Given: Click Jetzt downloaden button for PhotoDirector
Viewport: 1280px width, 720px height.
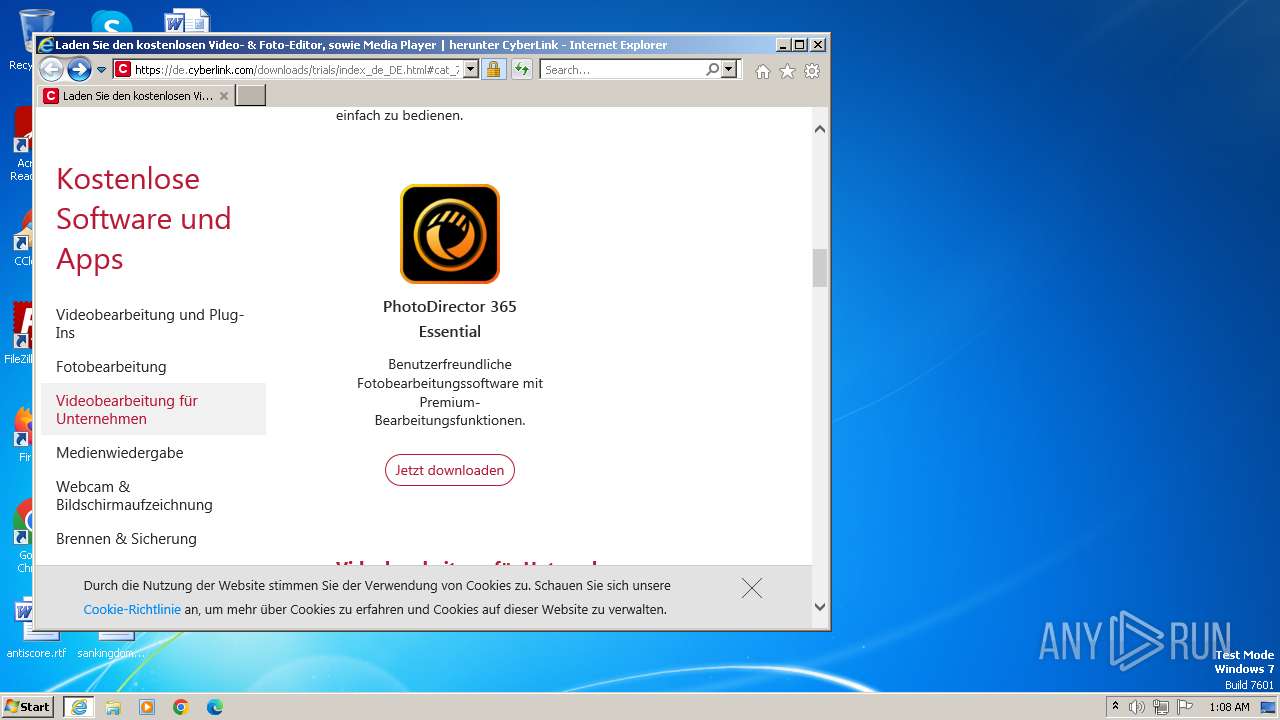Looking at the screenshot, I should pos(450,470).
